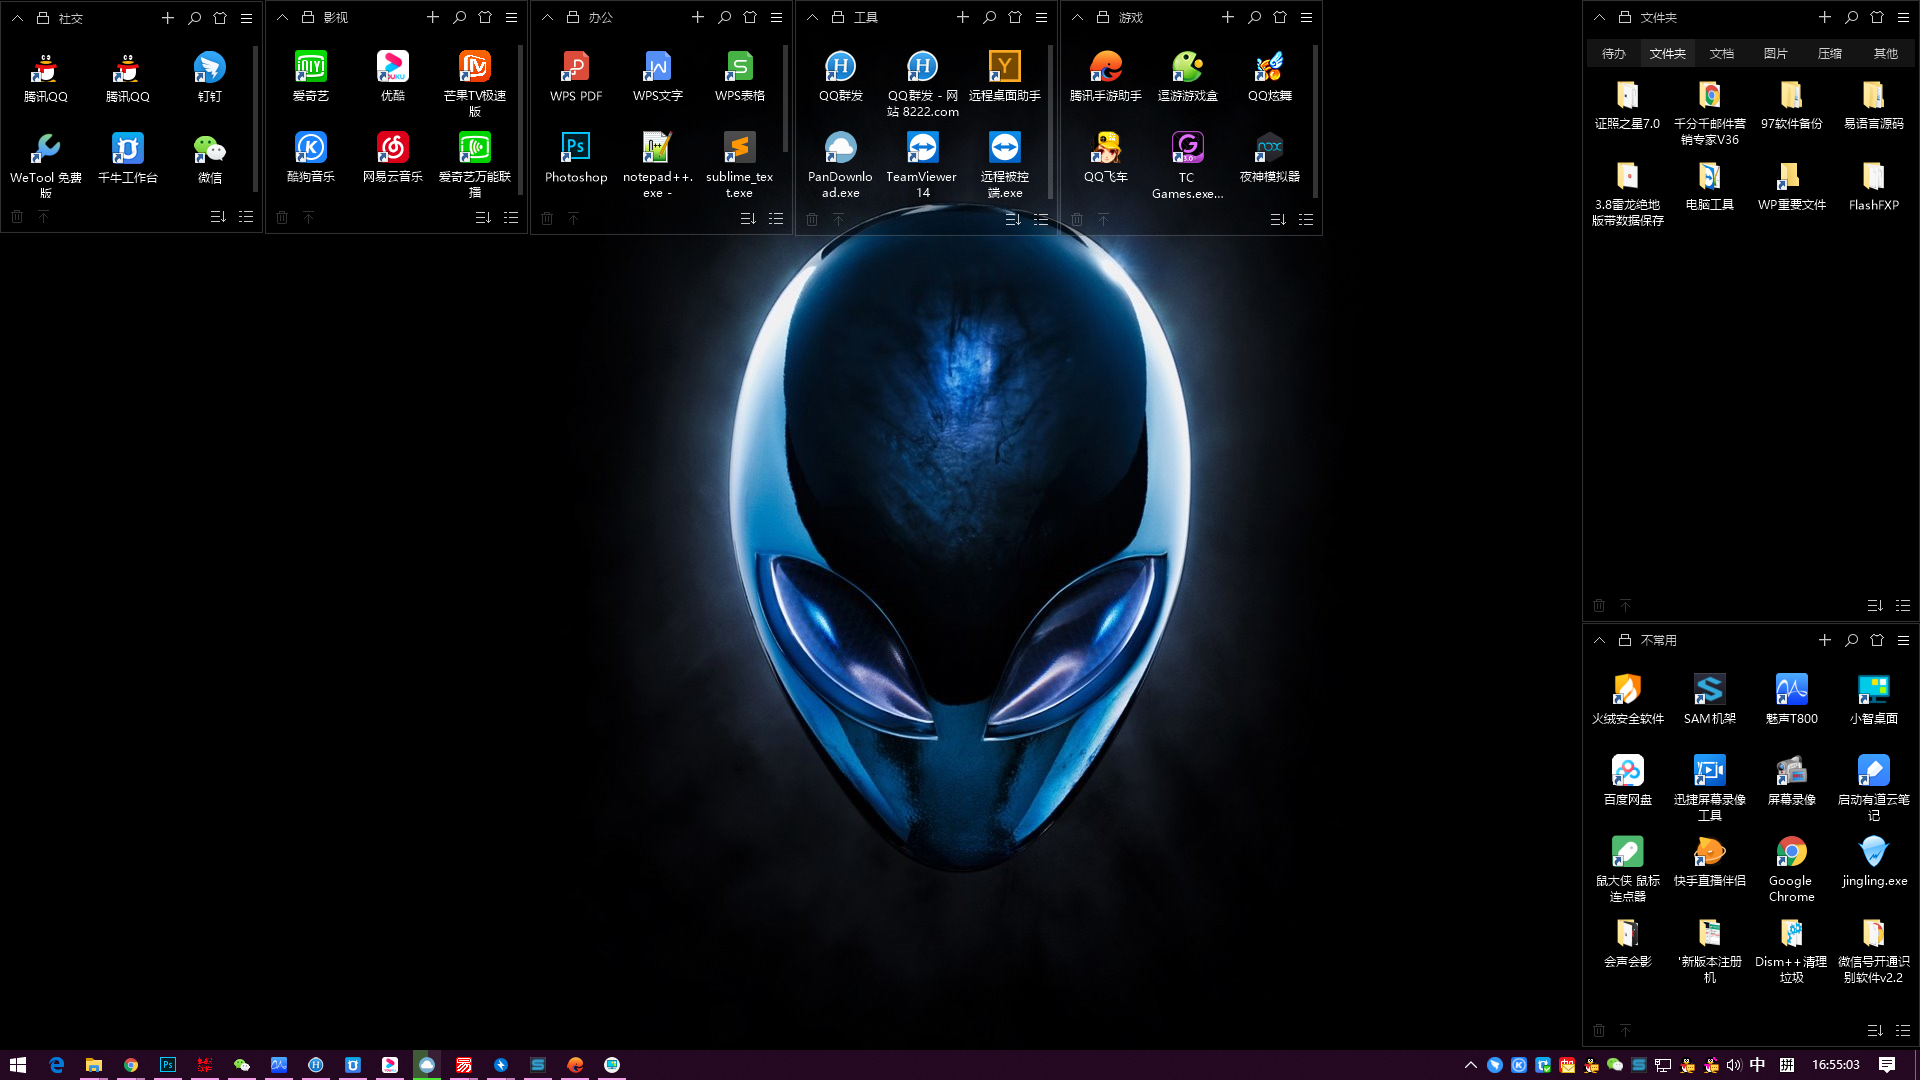Collapse the 办公 group panel
Screen dimensions: 1920x1080
tap(547, 18)
